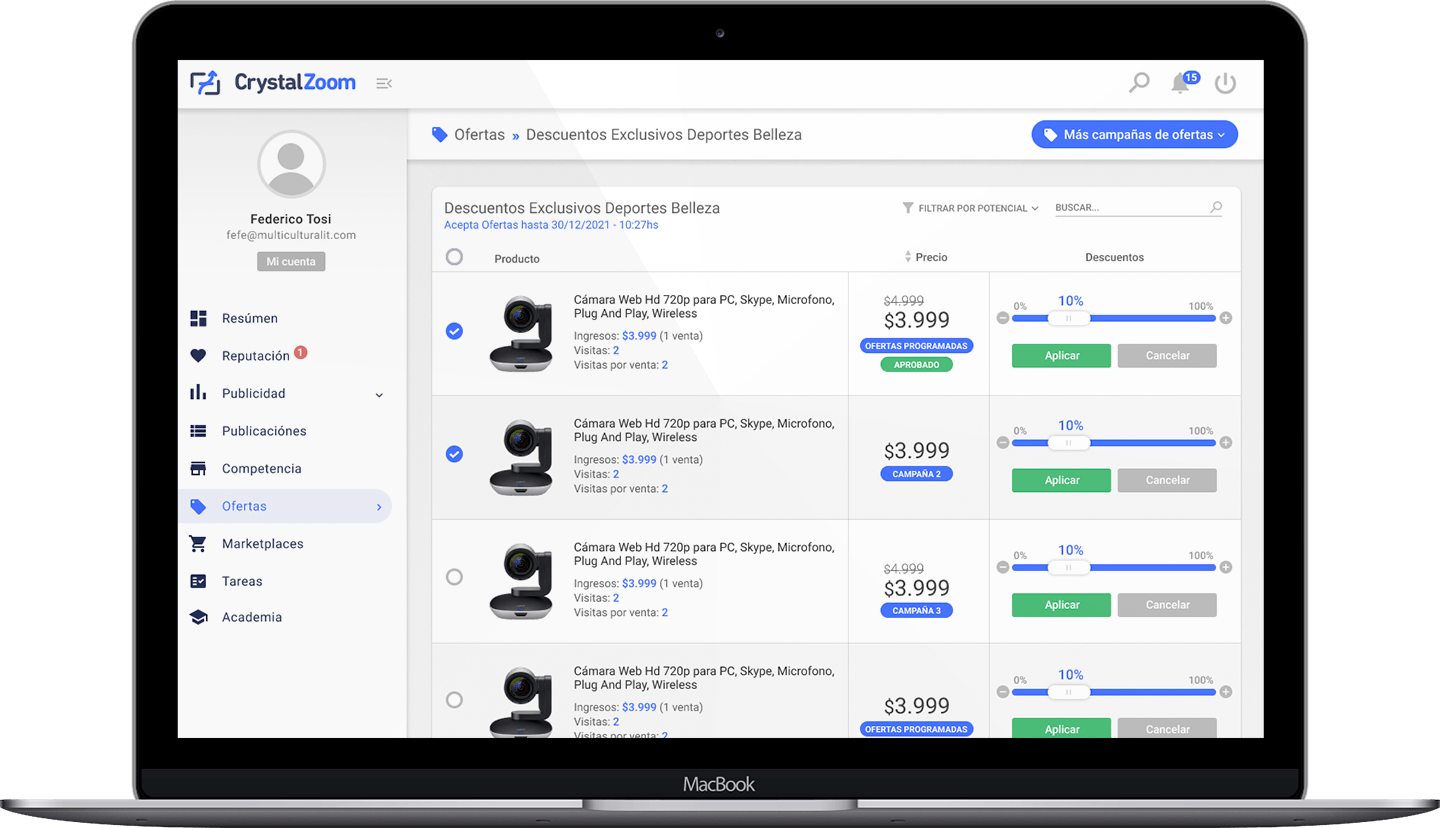Open the Más campañas de ofertas dropdown
The width and height of the screenshot is (1440, 828).
click(x=1134, y=135)
